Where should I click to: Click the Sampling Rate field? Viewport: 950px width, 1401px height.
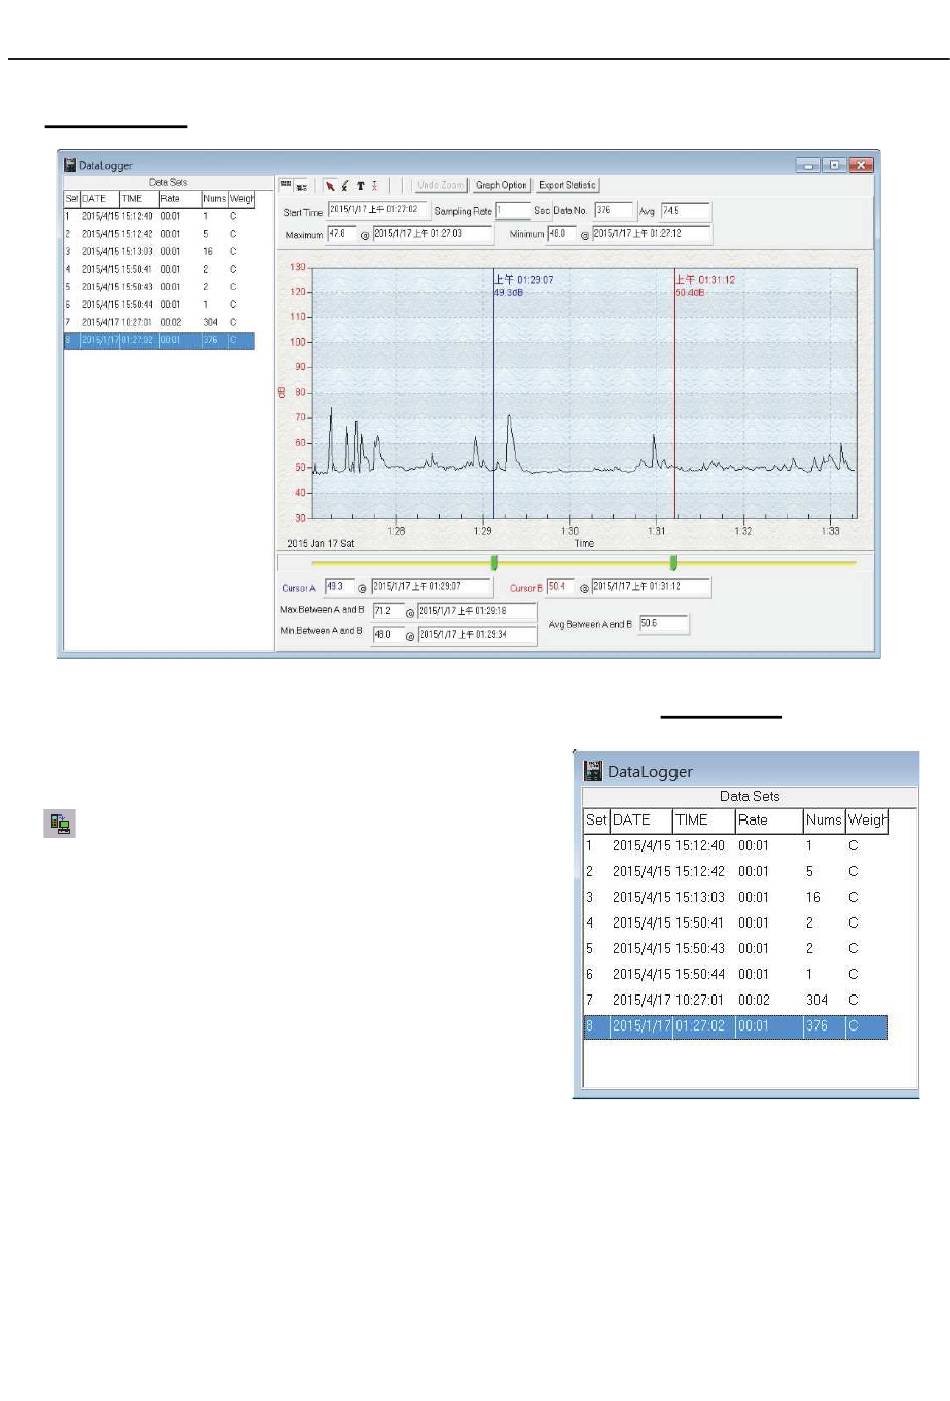pyautogui.click(x=513, y=211)
